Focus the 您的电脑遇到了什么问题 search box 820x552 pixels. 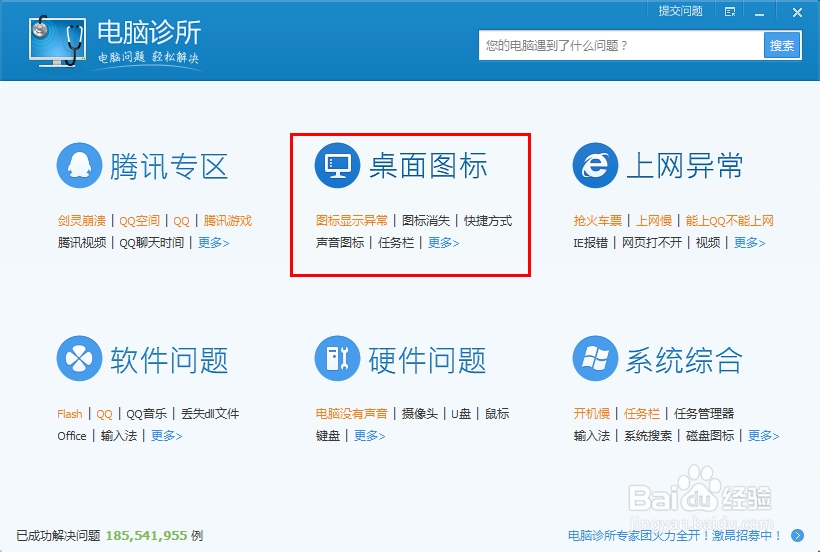(x=621, y=45)
